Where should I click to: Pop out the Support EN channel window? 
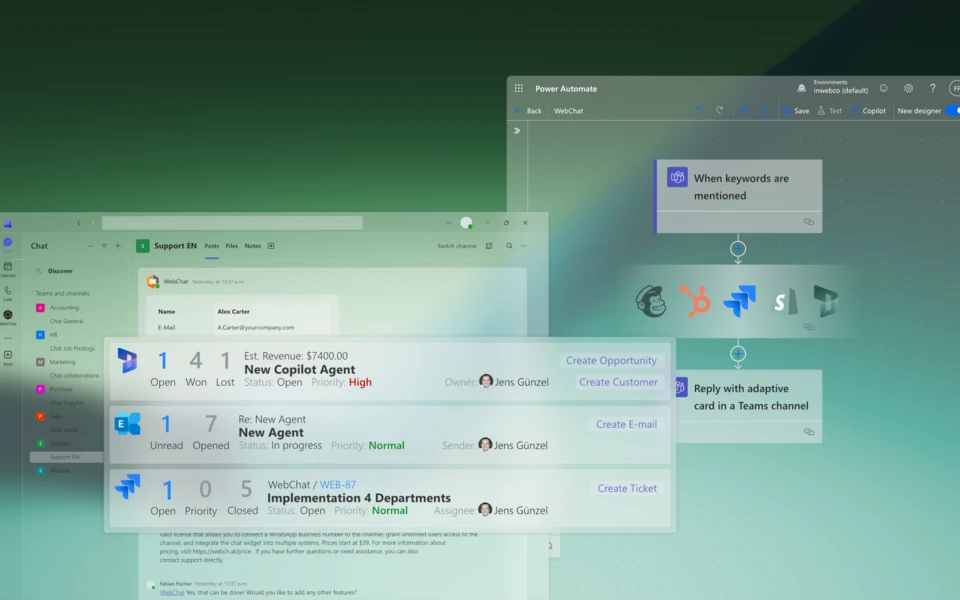point(489,246)
